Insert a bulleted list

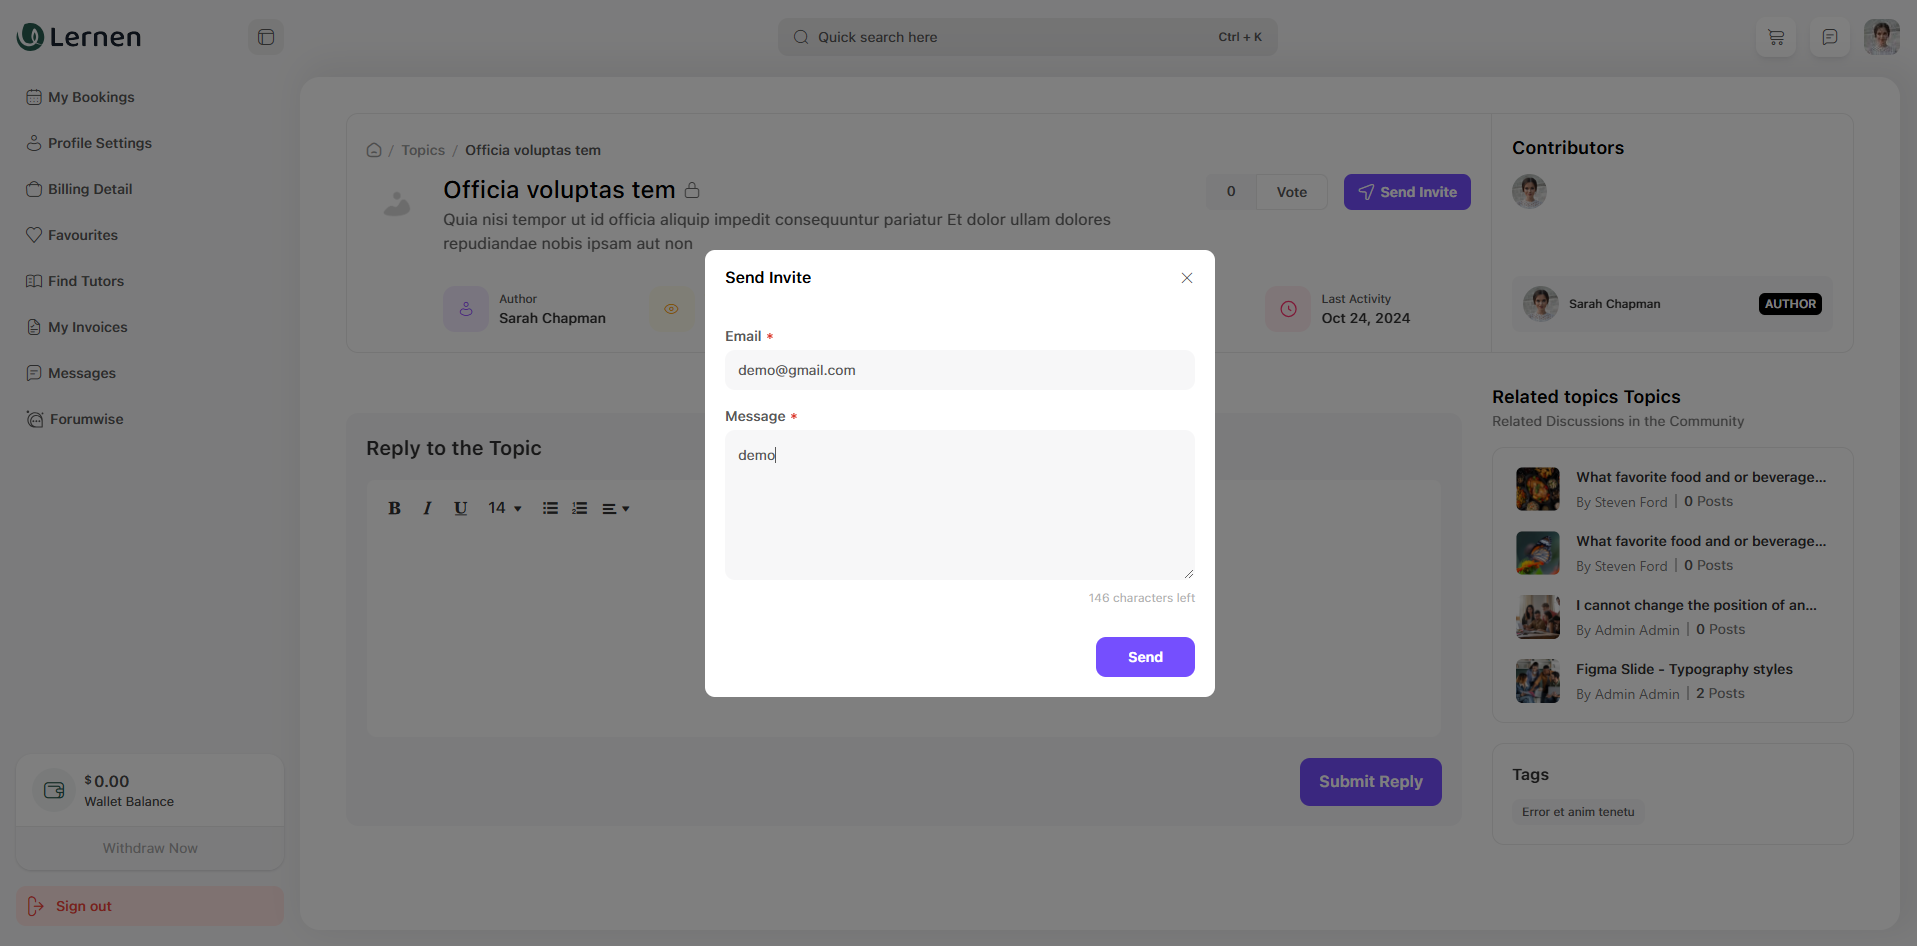click(550, 508)
